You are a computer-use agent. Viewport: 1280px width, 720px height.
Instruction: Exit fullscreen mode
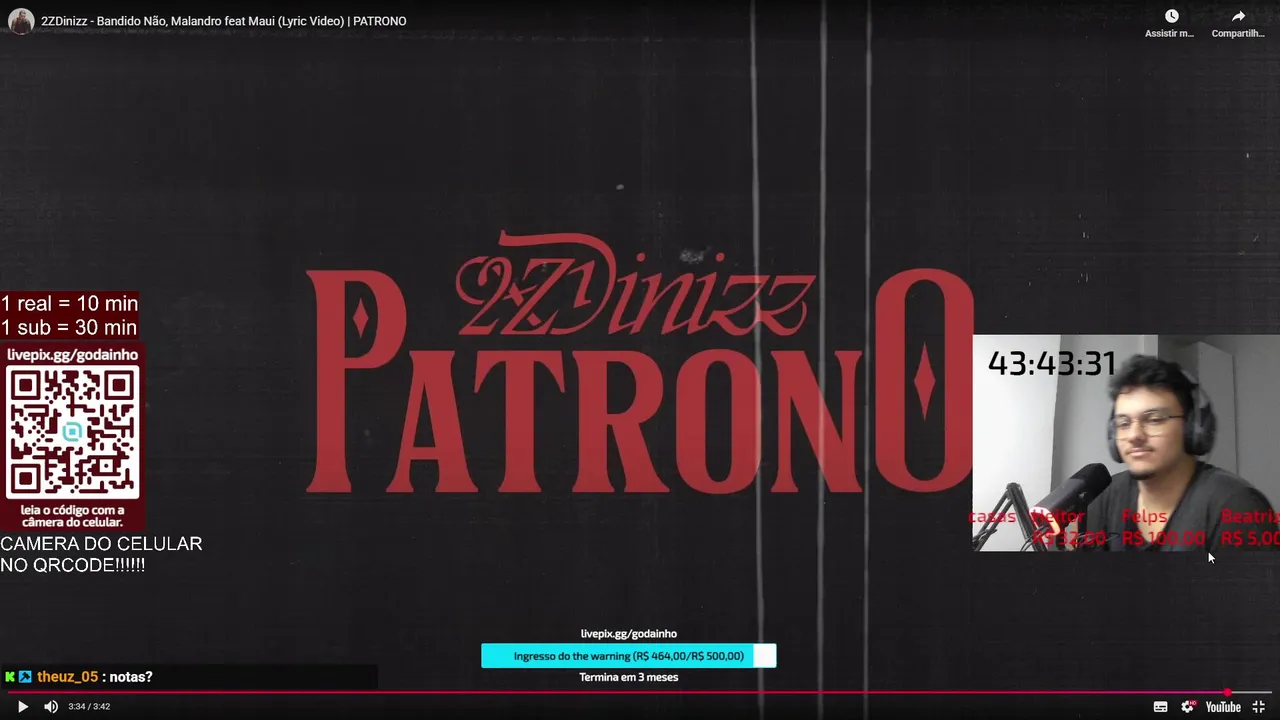point(1259,706)
